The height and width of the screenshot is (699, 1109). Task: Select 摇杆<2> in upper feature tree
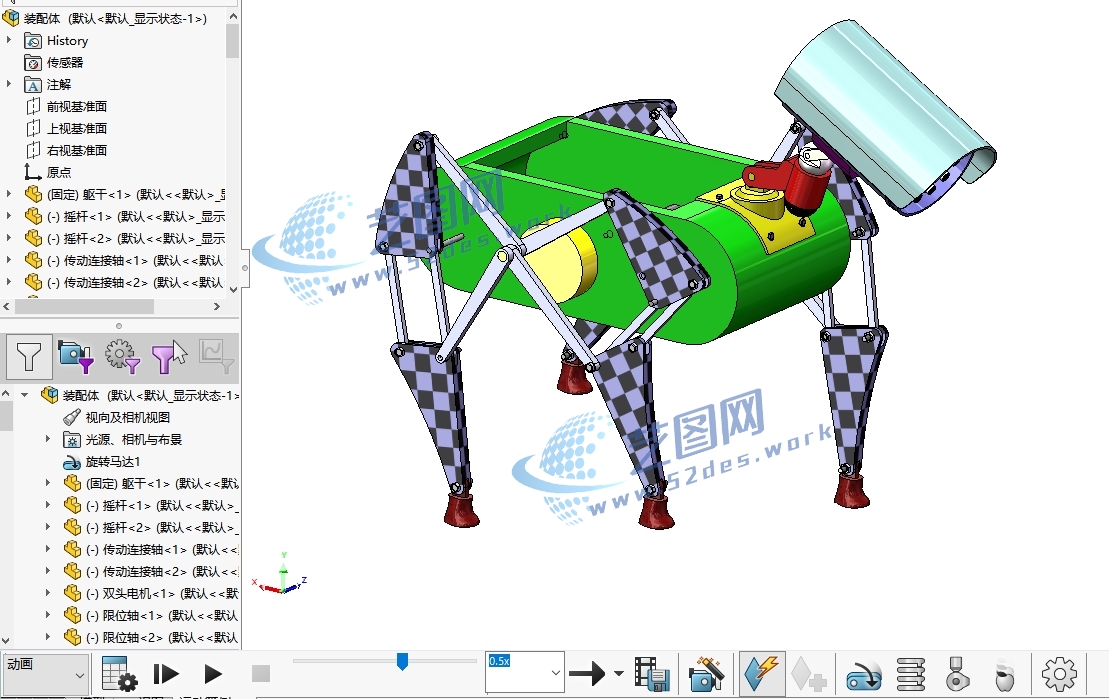coord(135,238)
